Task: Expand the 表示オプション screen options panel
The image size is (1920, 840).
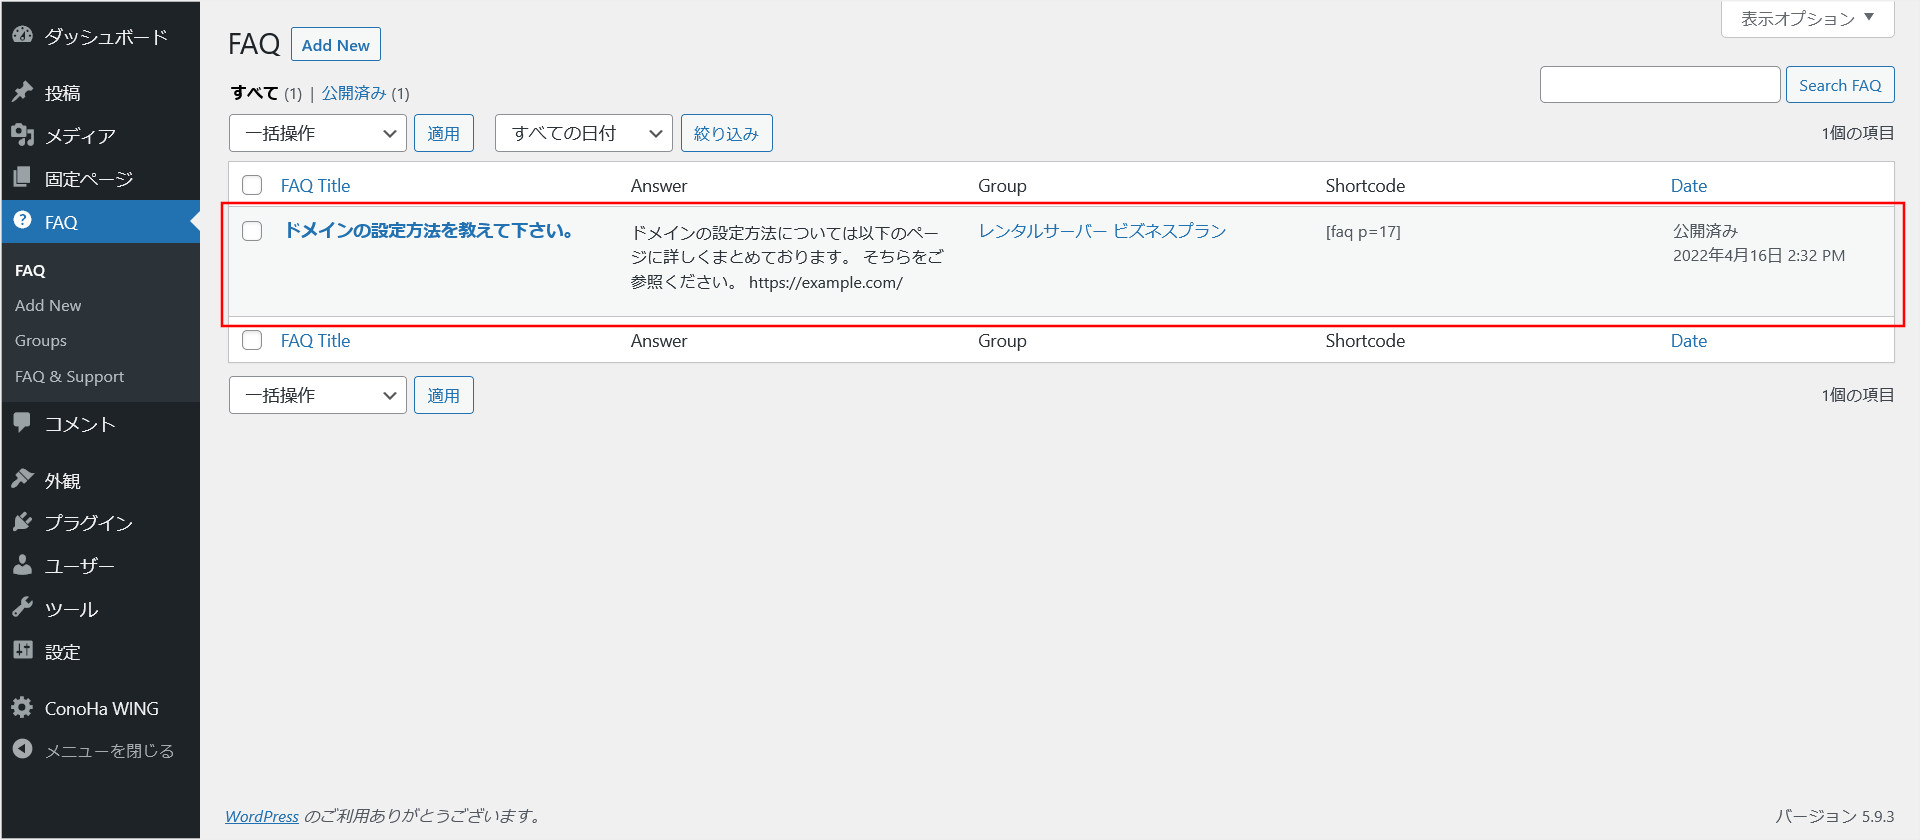Action: tap(1807, 18)
